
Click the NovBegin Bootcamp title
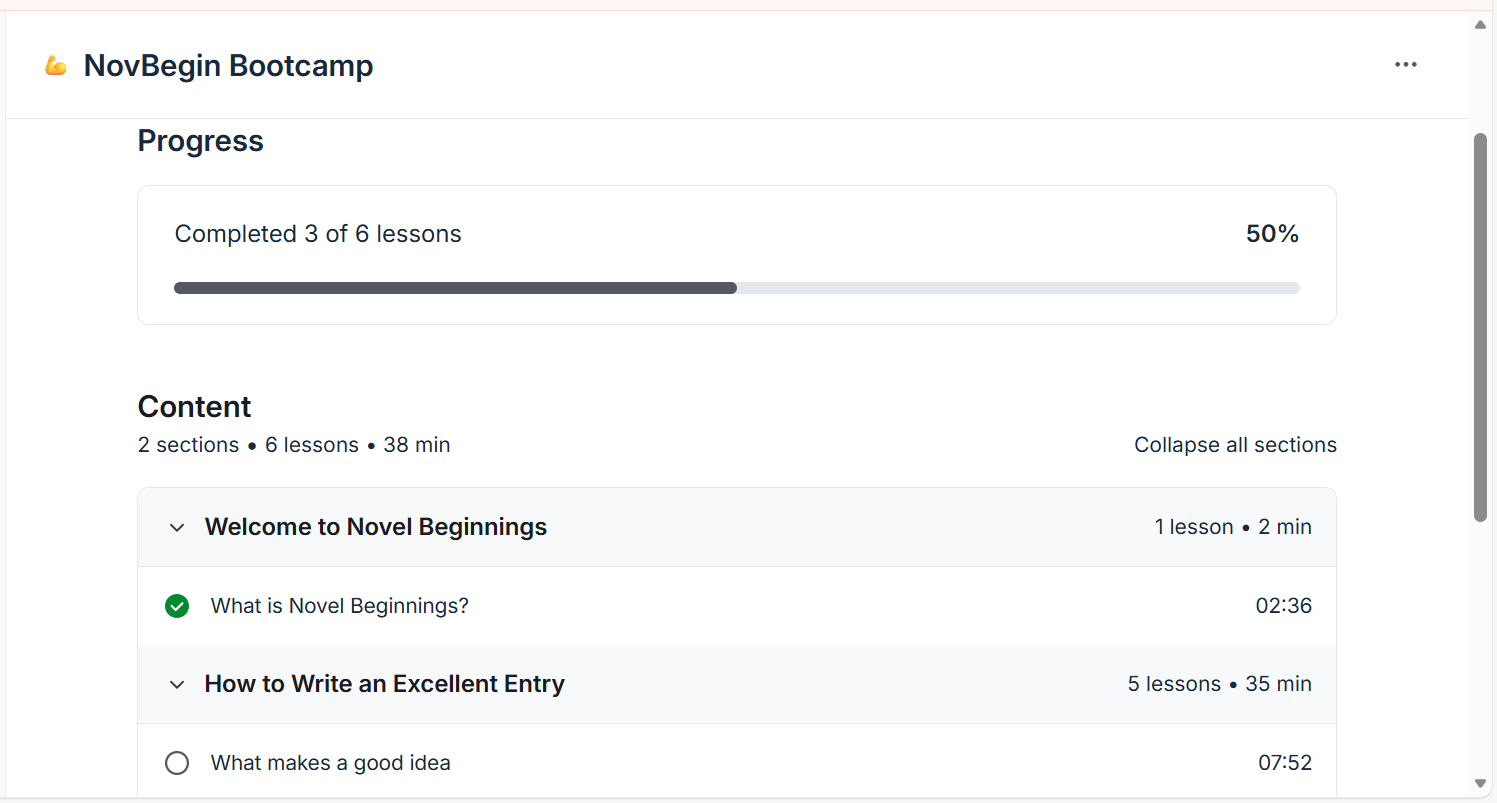click(228, 66)
